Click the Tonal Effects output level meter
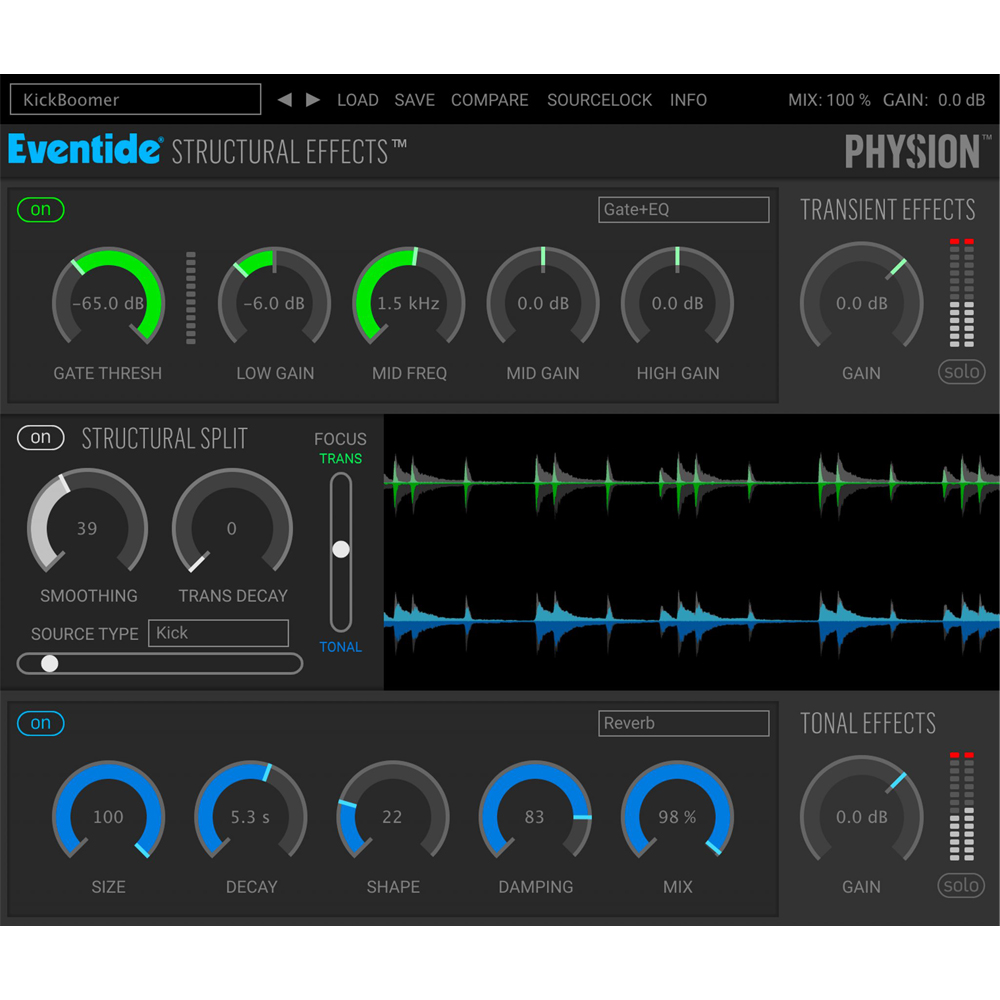The width and height of the screenshot is (1000, 1000). pyautogui.click(x=962, y=806)
